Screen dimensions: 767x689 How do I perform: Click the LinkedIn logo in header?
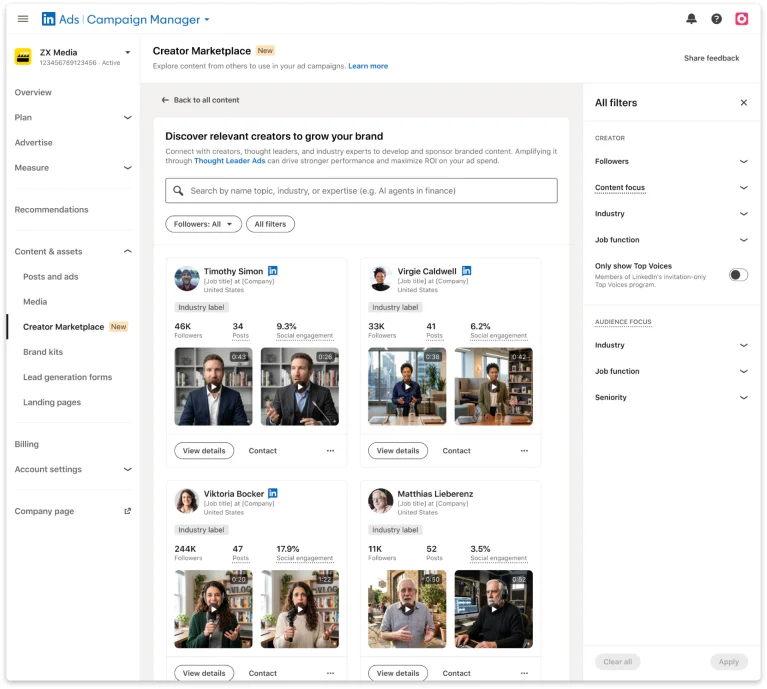click(x=48, y=19)
